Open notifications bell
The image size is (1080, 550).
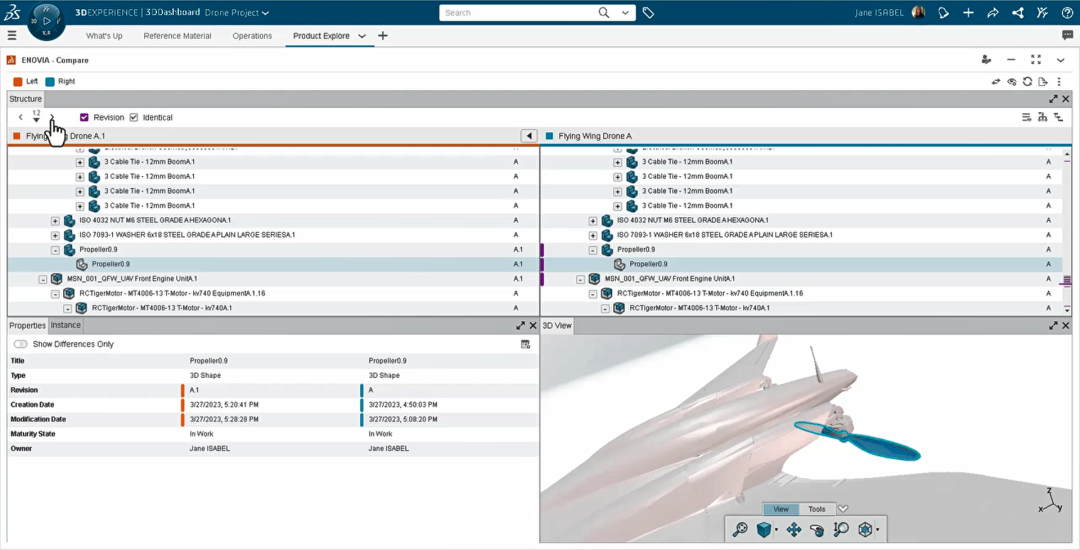click(944, 12)
